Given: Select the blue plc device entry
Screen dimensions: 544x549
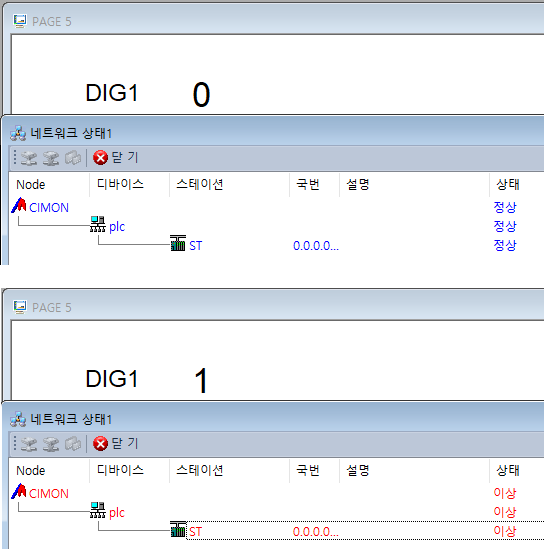Looking at the screenshot, I should click(x=117, y=227).
